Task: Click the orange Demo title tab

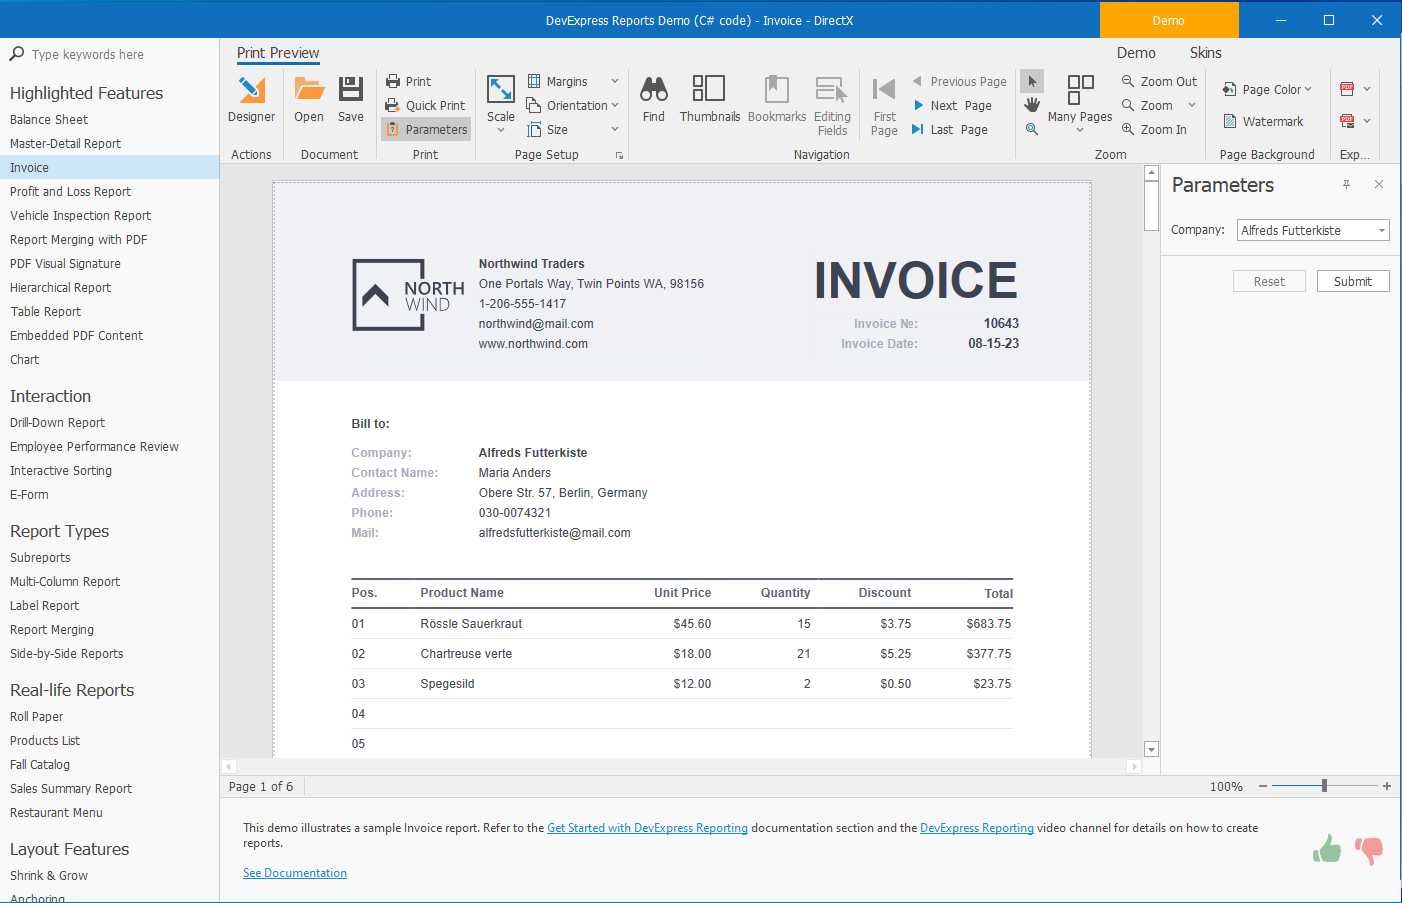Action: coord(1168,20)
